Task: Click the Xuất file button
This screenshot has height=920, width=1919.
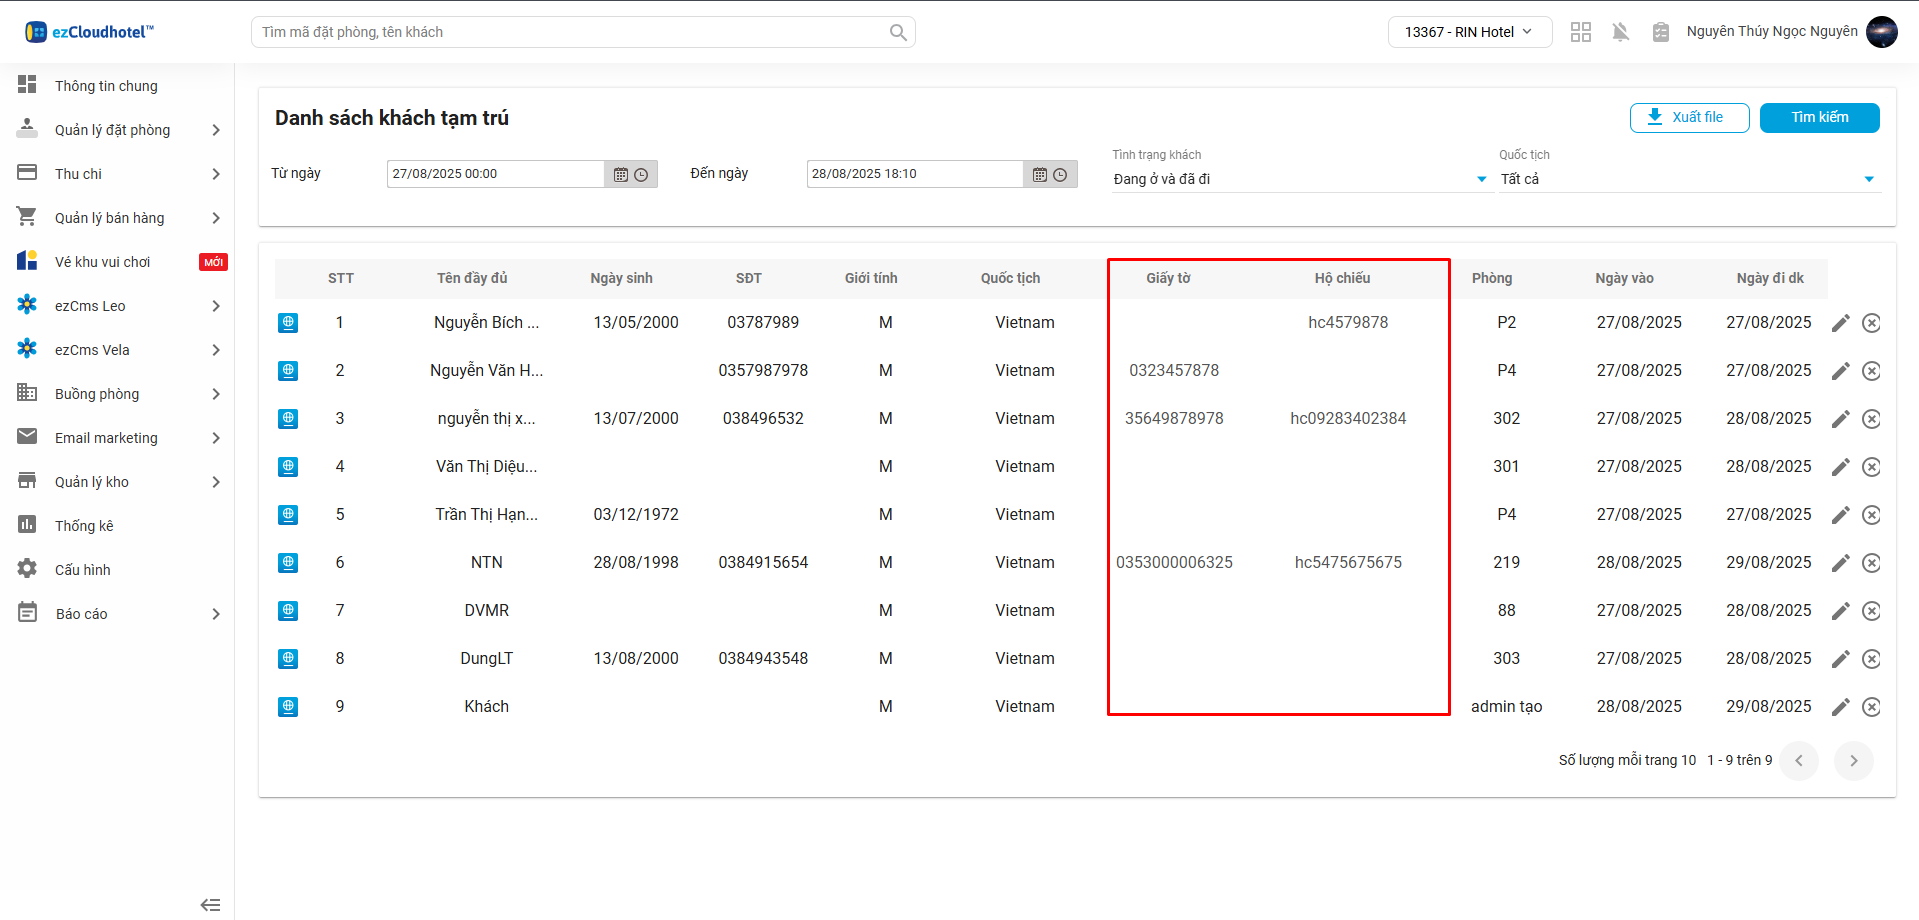Action: click(1689, 117)
